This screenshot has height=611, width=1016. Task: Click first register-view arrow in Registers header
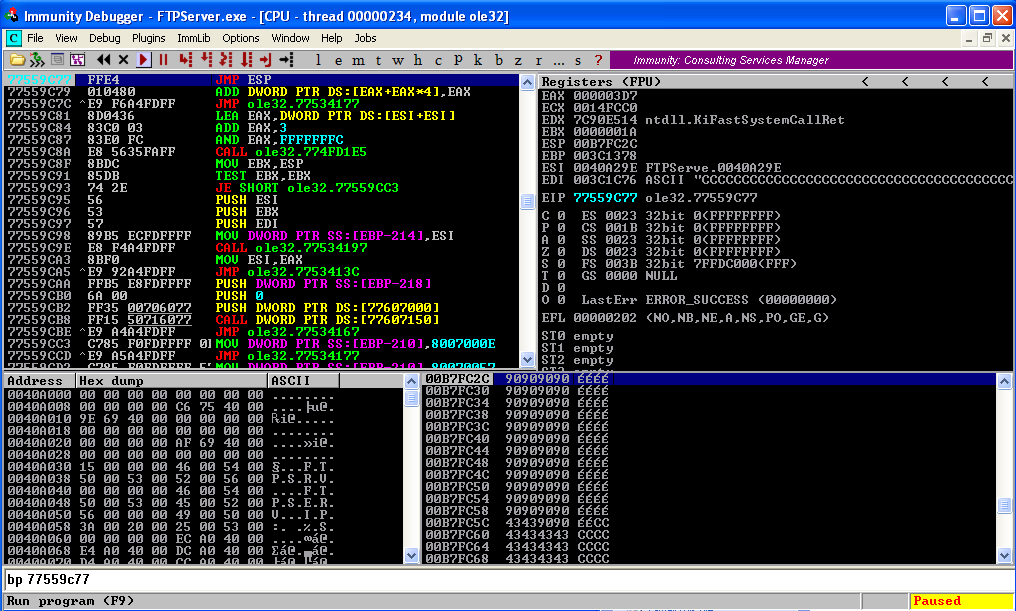click(865, 82)
